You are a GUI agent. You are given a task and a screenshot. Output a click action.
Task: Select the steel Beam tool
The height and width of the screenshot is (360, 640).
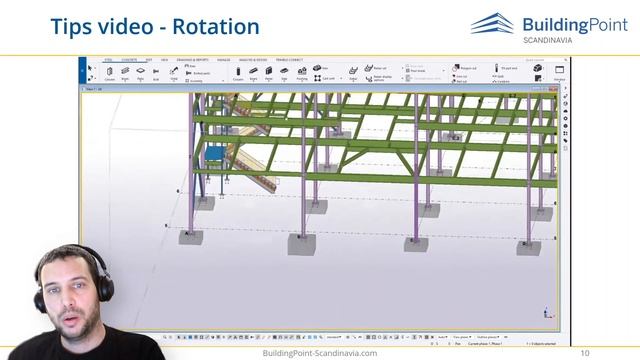click(x=125, y=73)
